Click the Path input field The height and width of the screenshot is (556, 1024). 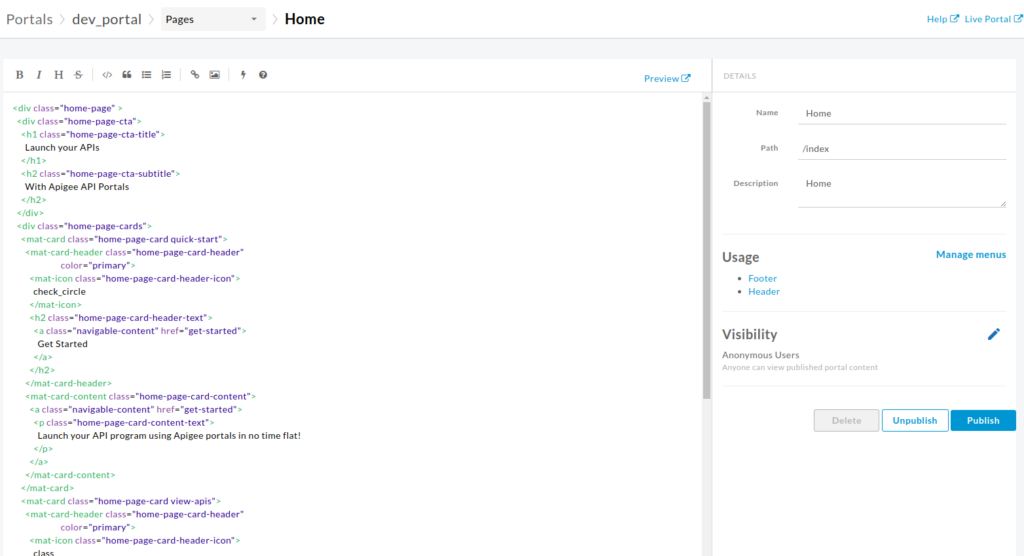point(902,148)
